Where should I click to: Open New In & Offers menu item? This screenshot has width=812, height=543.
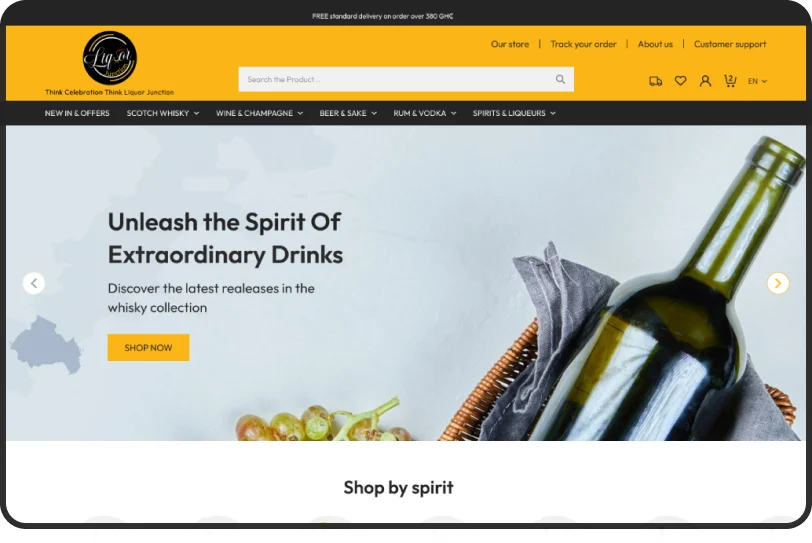click(77, 113)
